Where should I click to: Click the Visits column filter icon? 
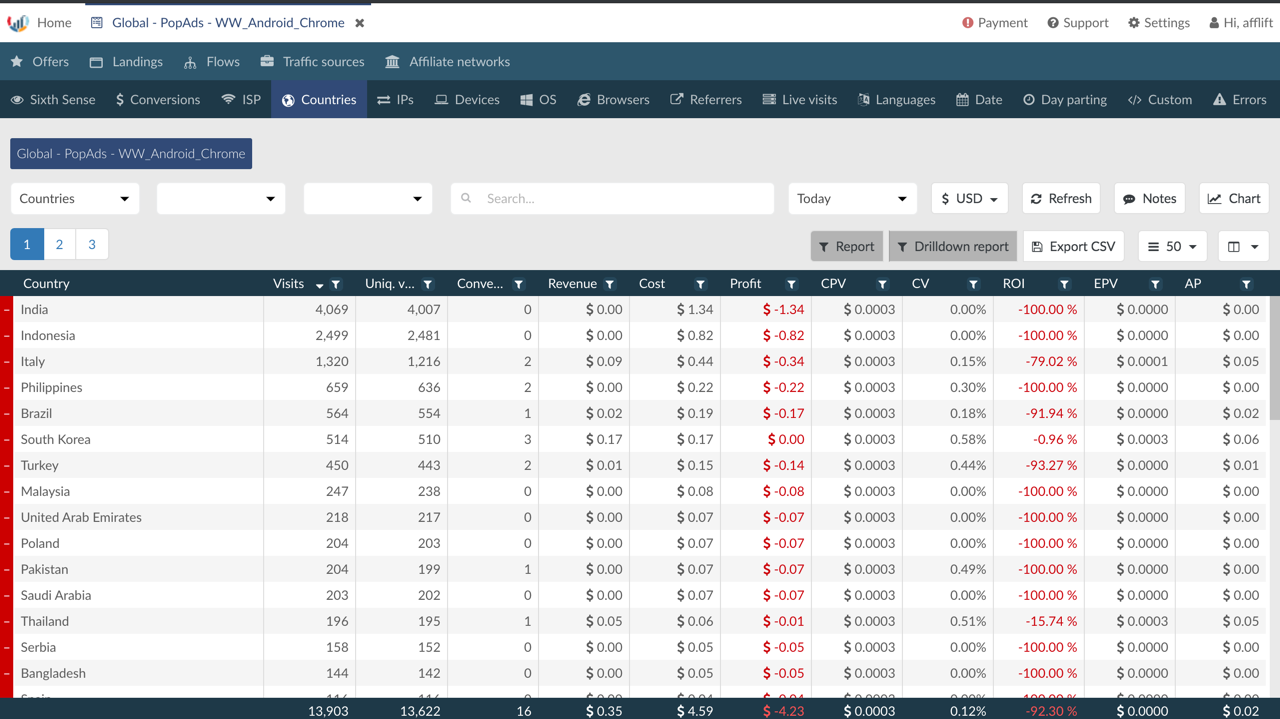tap(336, 284)
